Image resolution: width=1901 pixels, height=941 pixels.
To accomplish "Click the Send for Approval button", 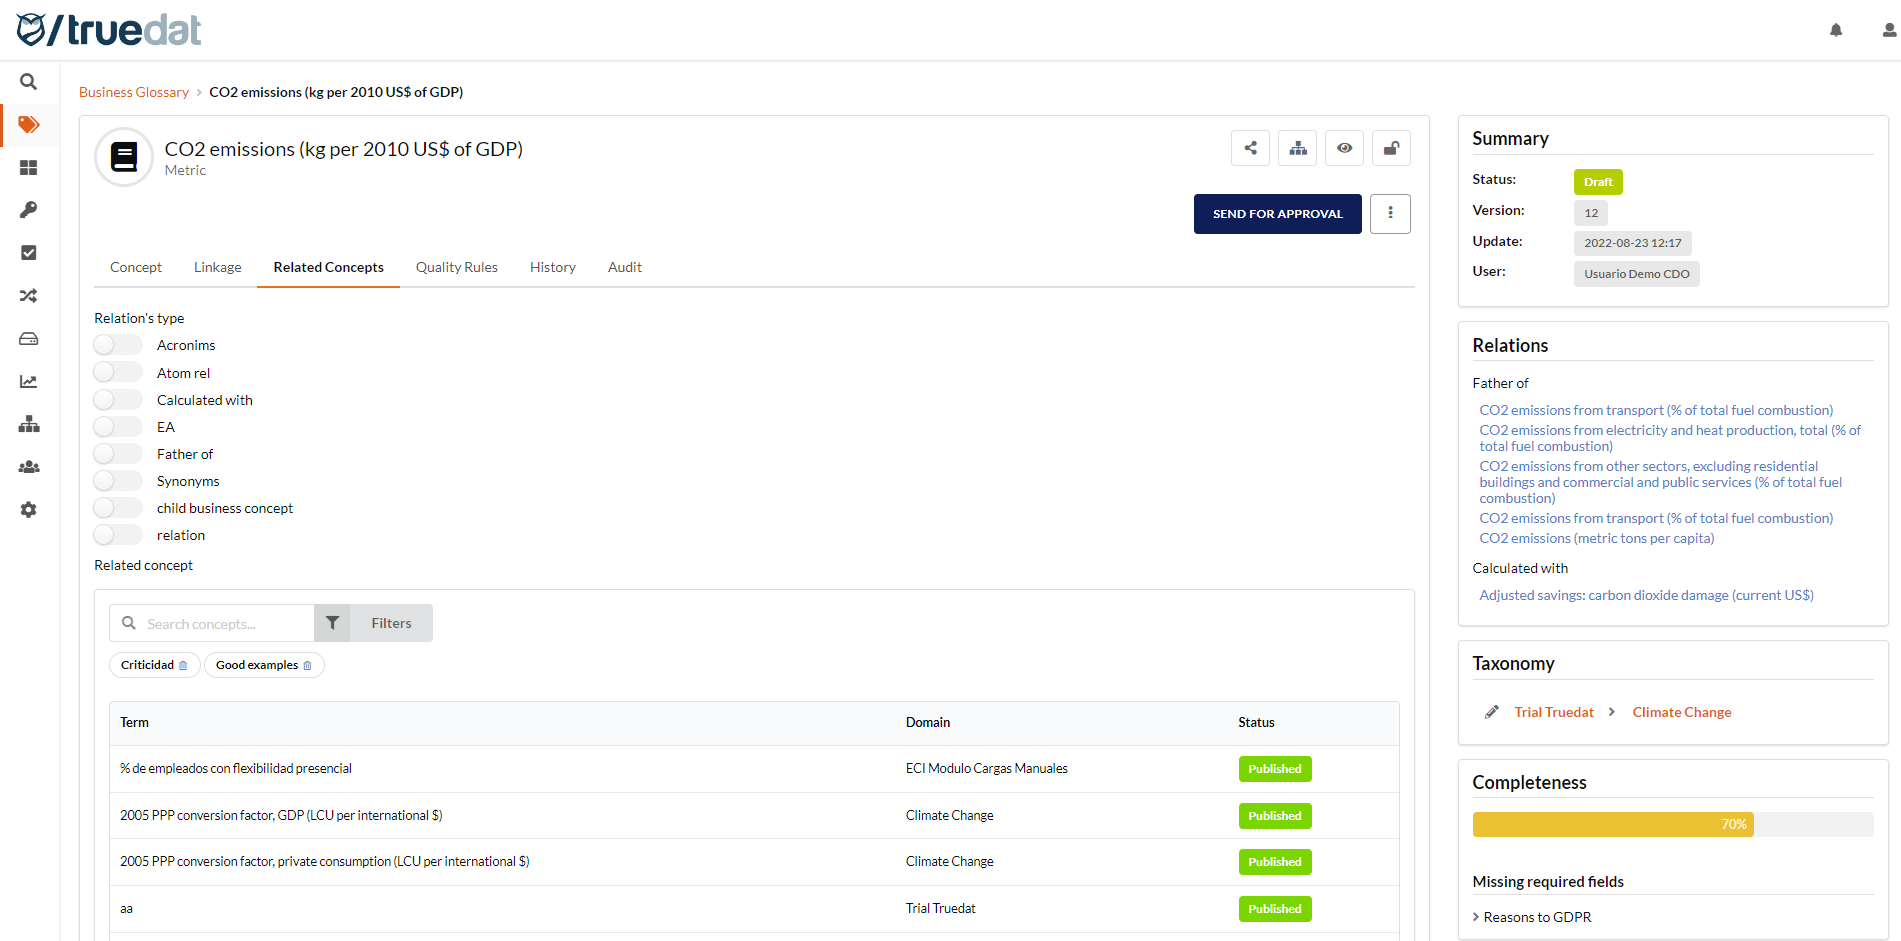I will point(1277,214).
